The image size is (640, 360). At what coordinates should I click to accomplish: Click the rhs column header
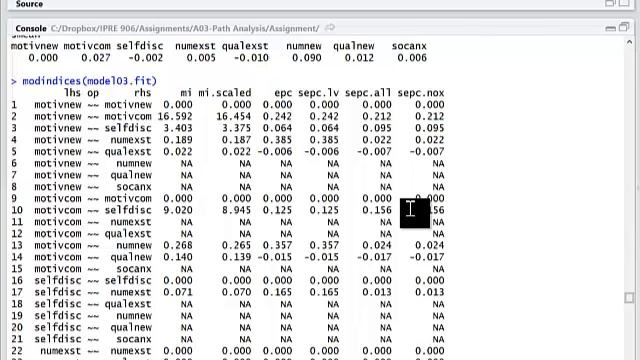coord(142,93)
